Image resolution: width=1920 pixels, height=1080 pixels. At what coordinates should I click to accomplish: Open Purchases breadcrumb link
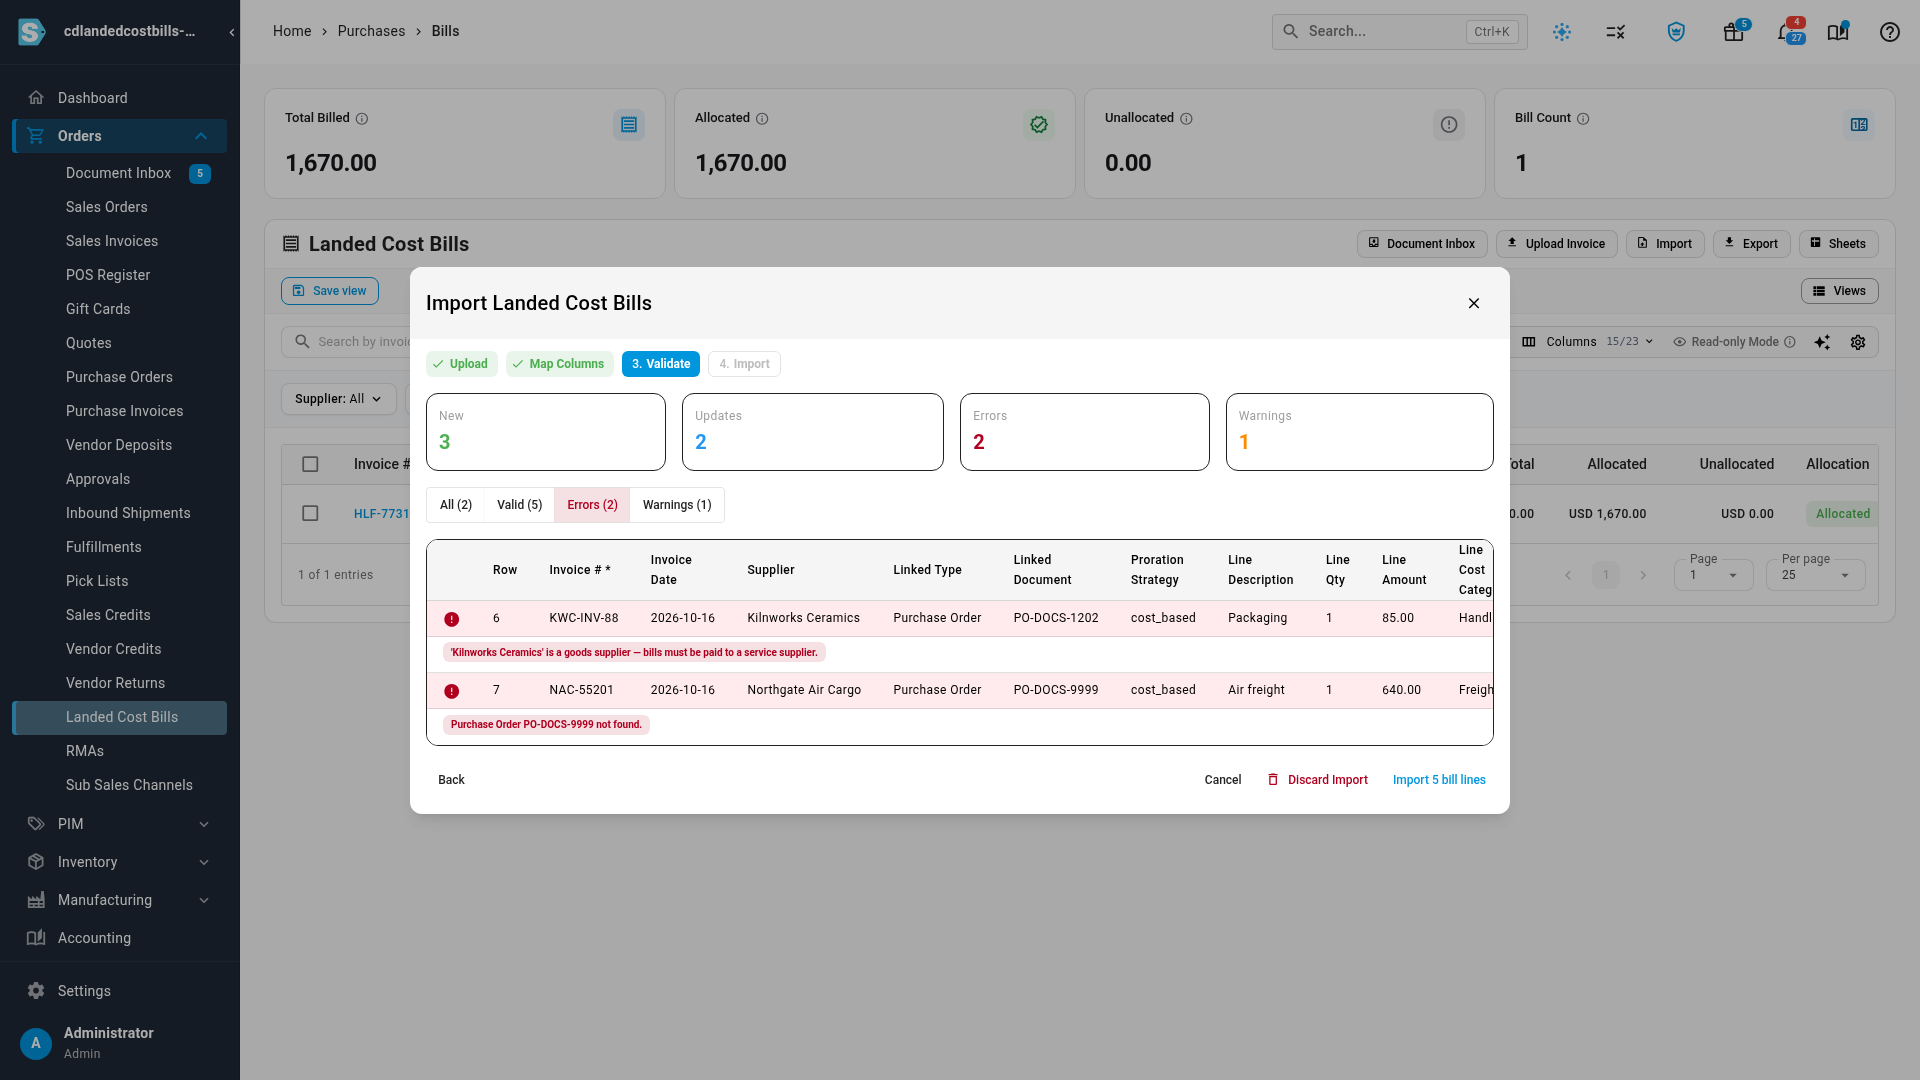tap(371, 31)
